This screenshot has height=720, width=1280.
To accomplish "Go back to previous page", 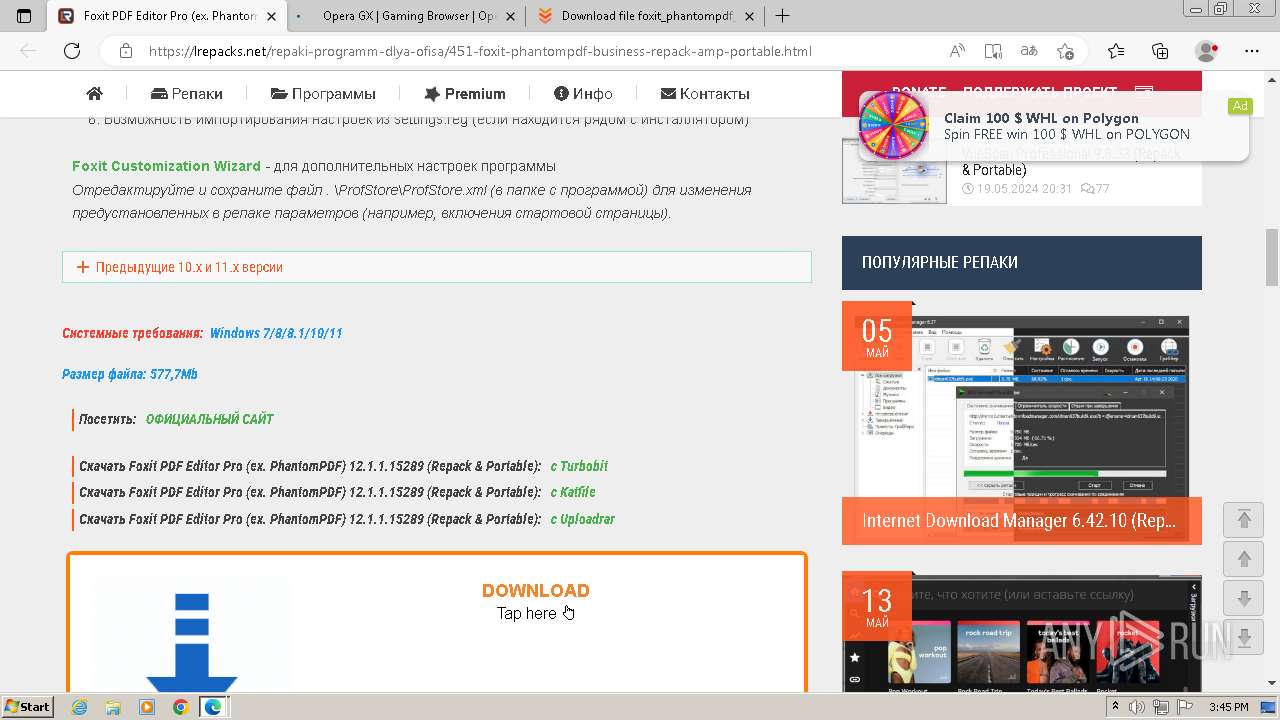I will click(x=28, y=51).
